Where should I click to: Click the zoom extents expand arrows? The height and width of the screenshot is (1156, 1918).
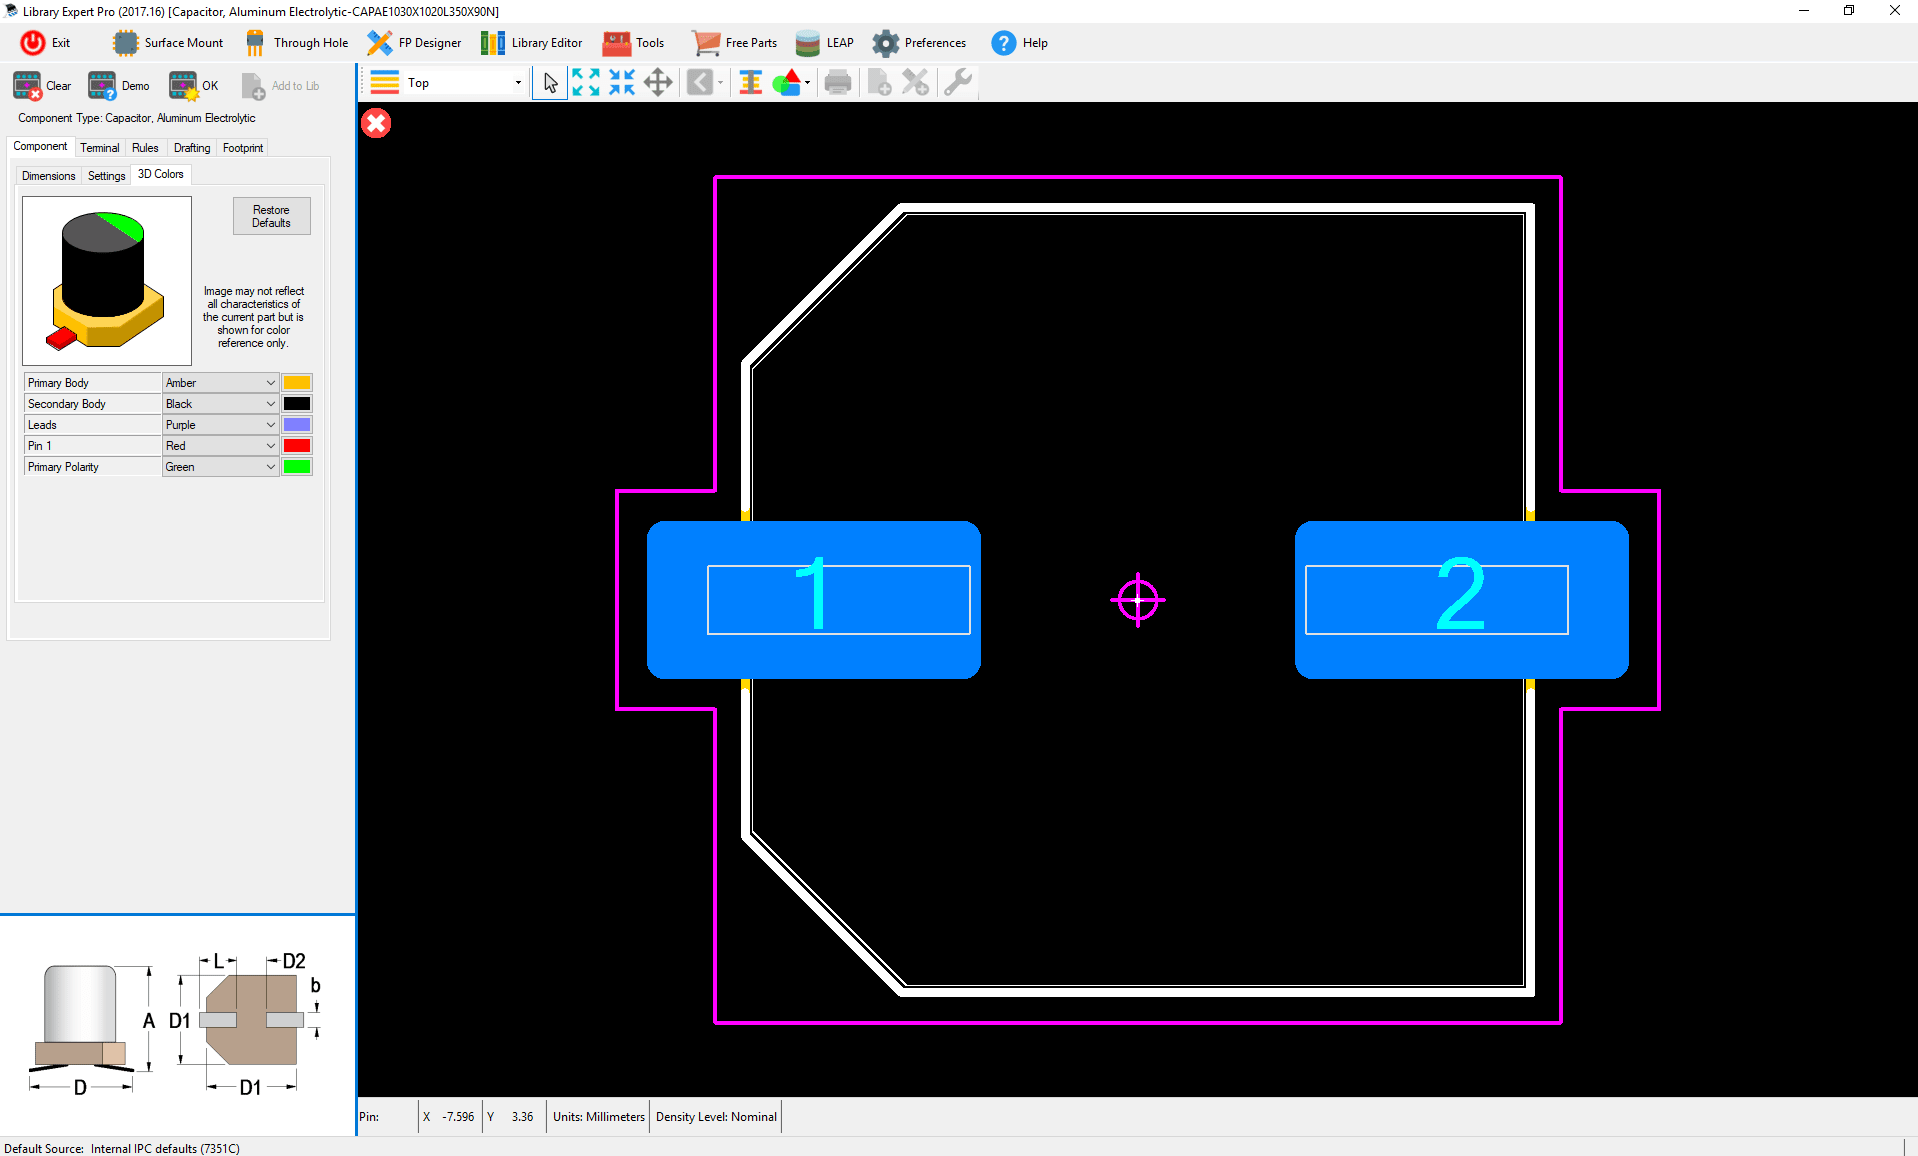click(x=586, y=82)
